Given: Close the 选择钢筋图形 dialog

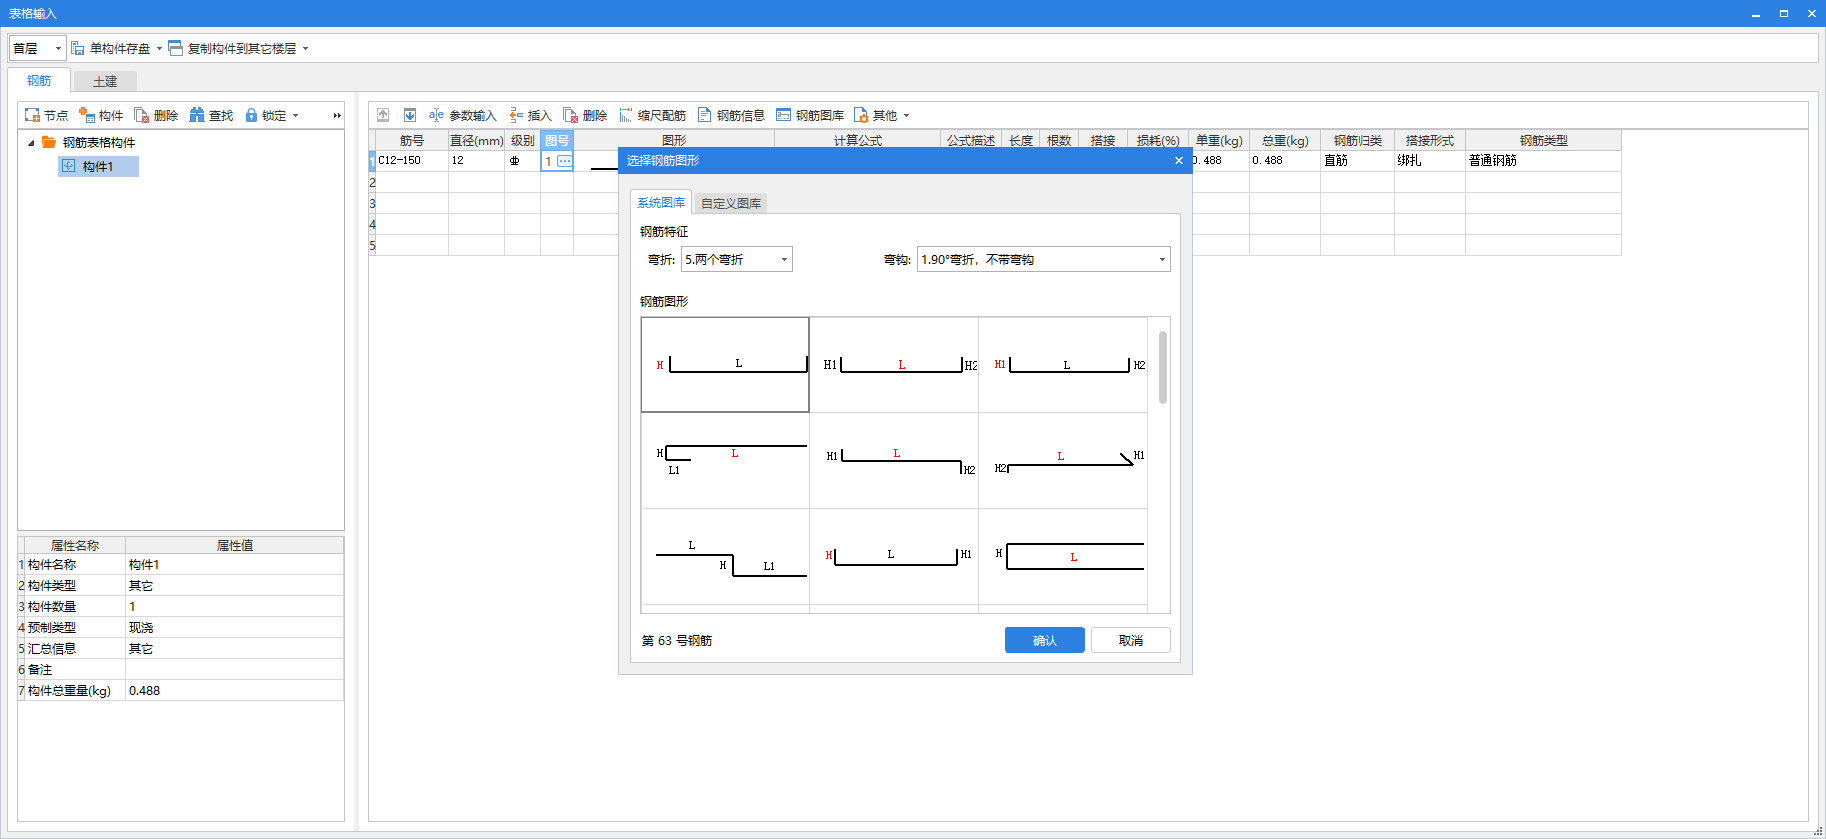Looking at the screenshot, I should 1179,160.
